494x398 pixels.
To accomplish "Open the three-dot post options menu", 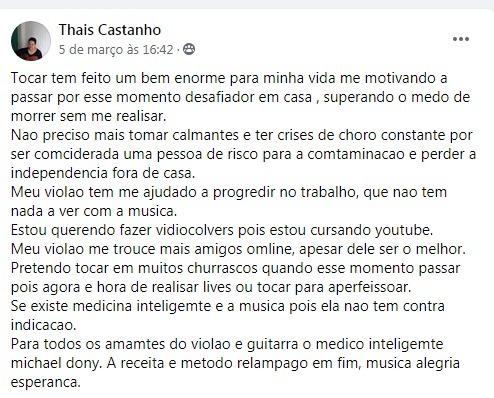I will 461,39.
